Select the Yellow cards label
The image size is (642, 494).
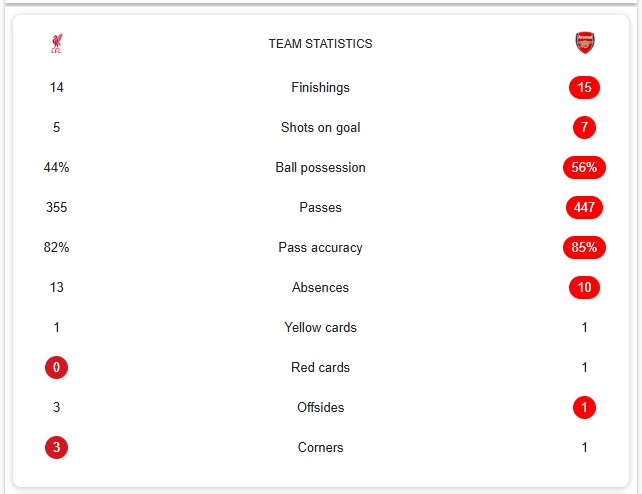click(321, 327)
